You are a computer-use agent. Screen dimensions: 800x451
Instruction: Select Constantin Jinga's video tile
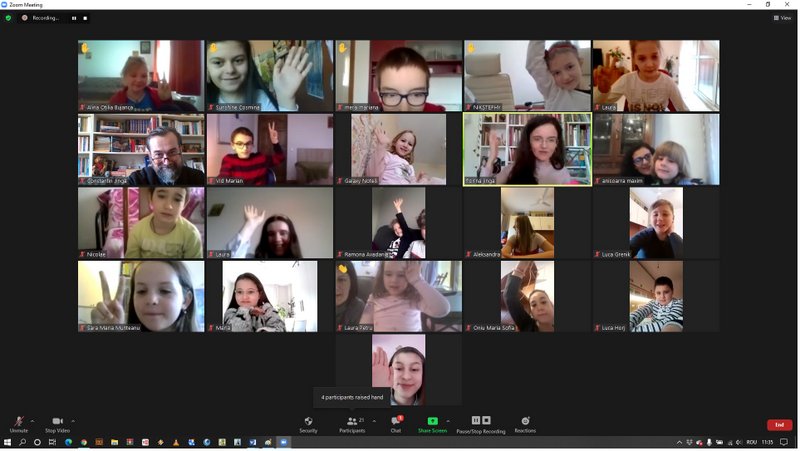[141, 149]
